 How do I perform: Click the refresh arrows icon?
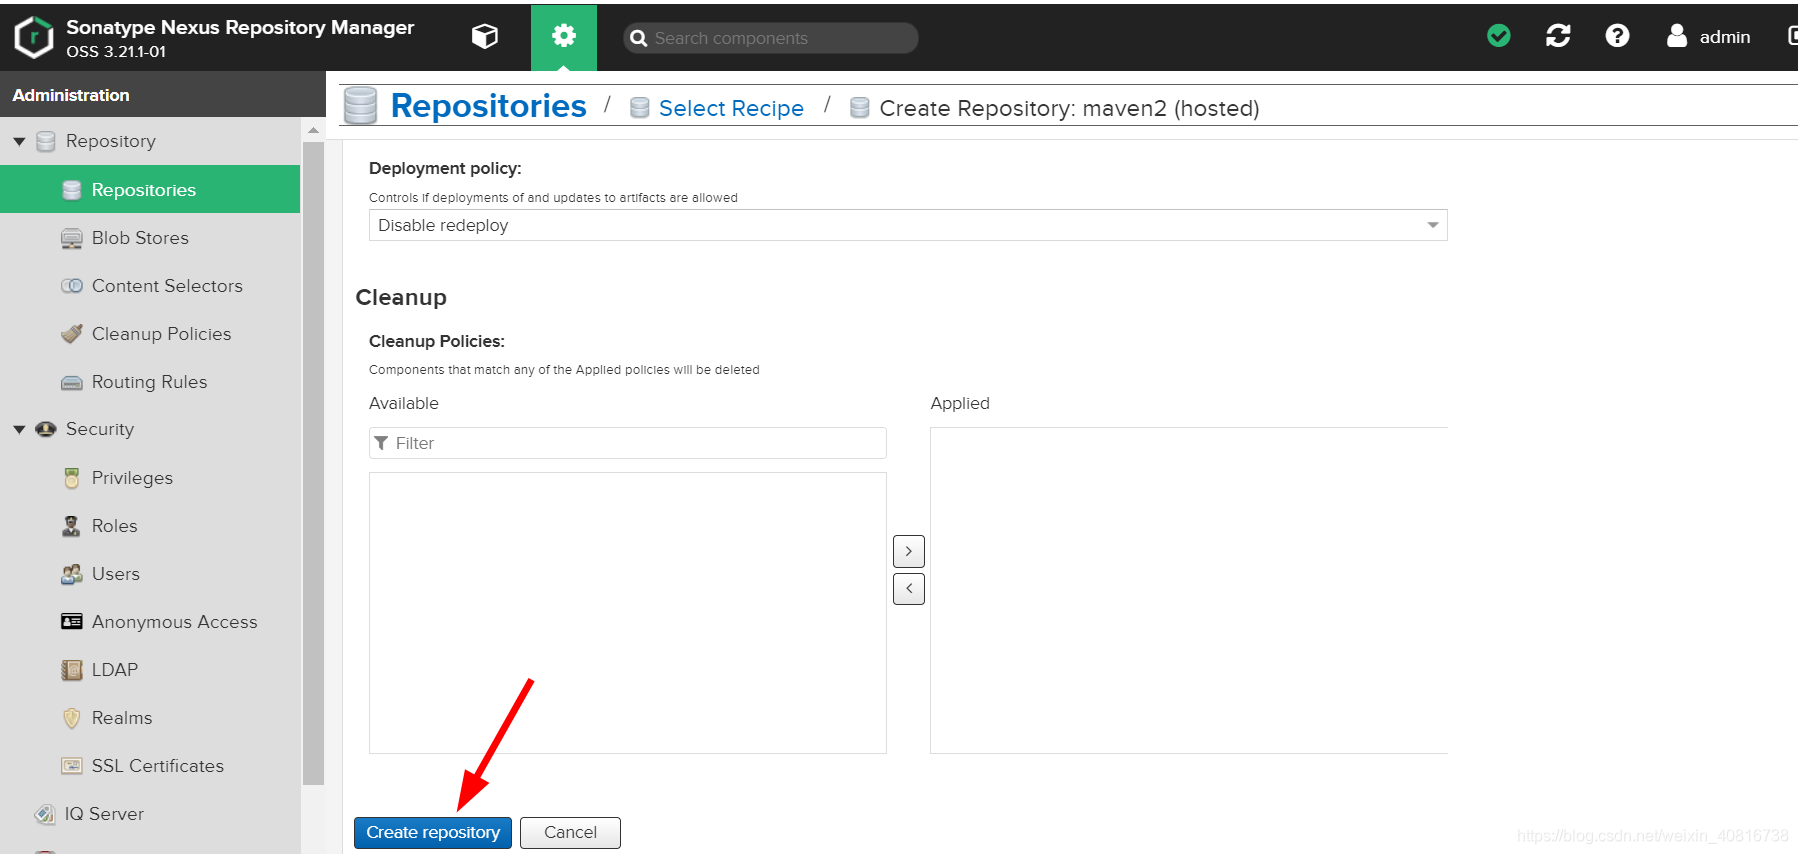[1558, 36]
